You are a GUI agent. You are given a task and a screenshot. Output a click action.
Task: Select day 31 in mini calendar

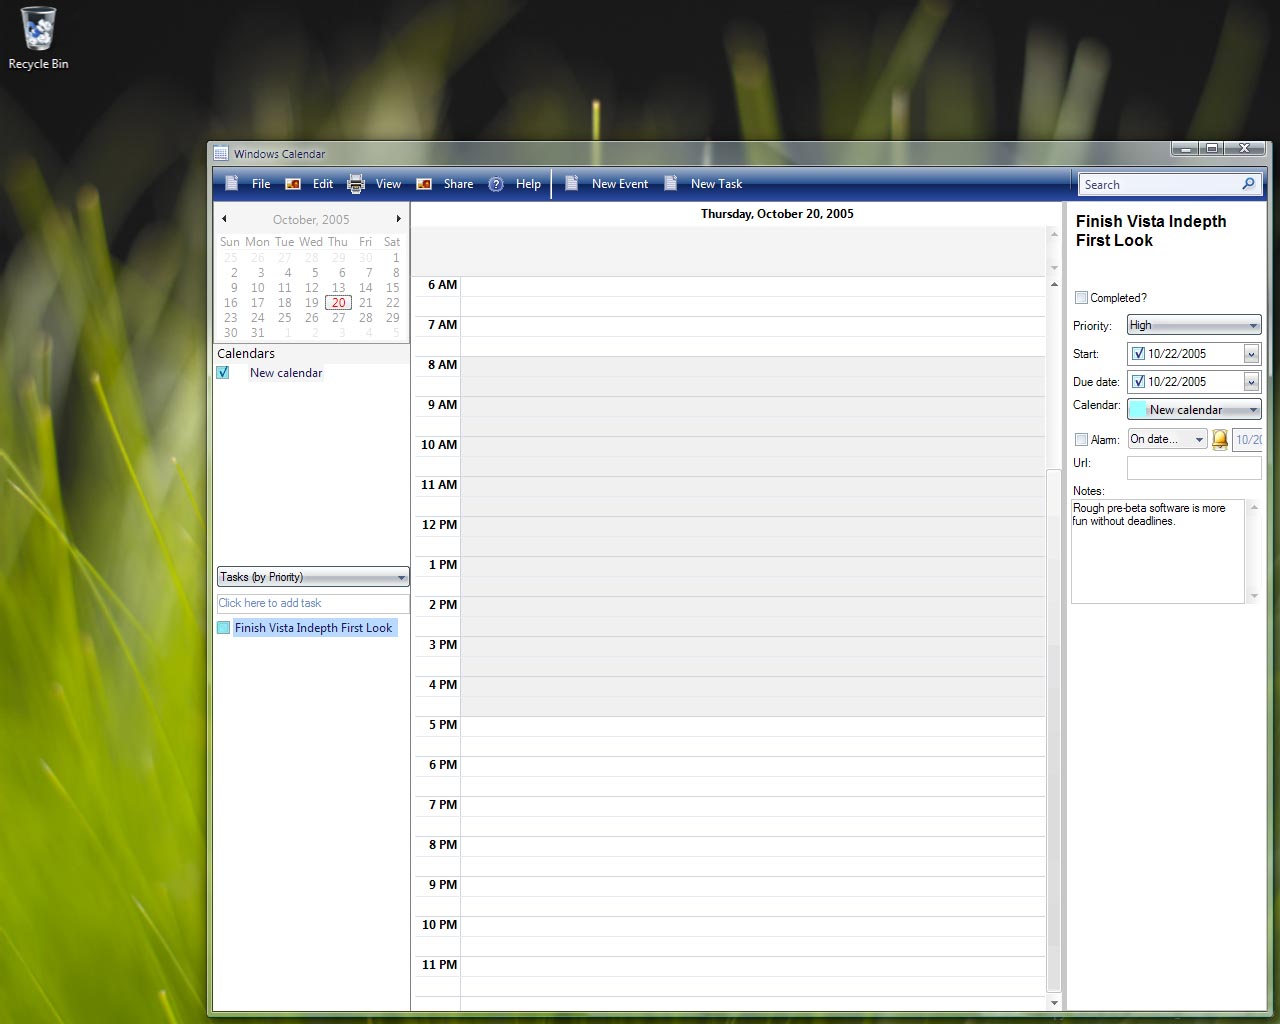pyautogui.click(x=257, y=333)
